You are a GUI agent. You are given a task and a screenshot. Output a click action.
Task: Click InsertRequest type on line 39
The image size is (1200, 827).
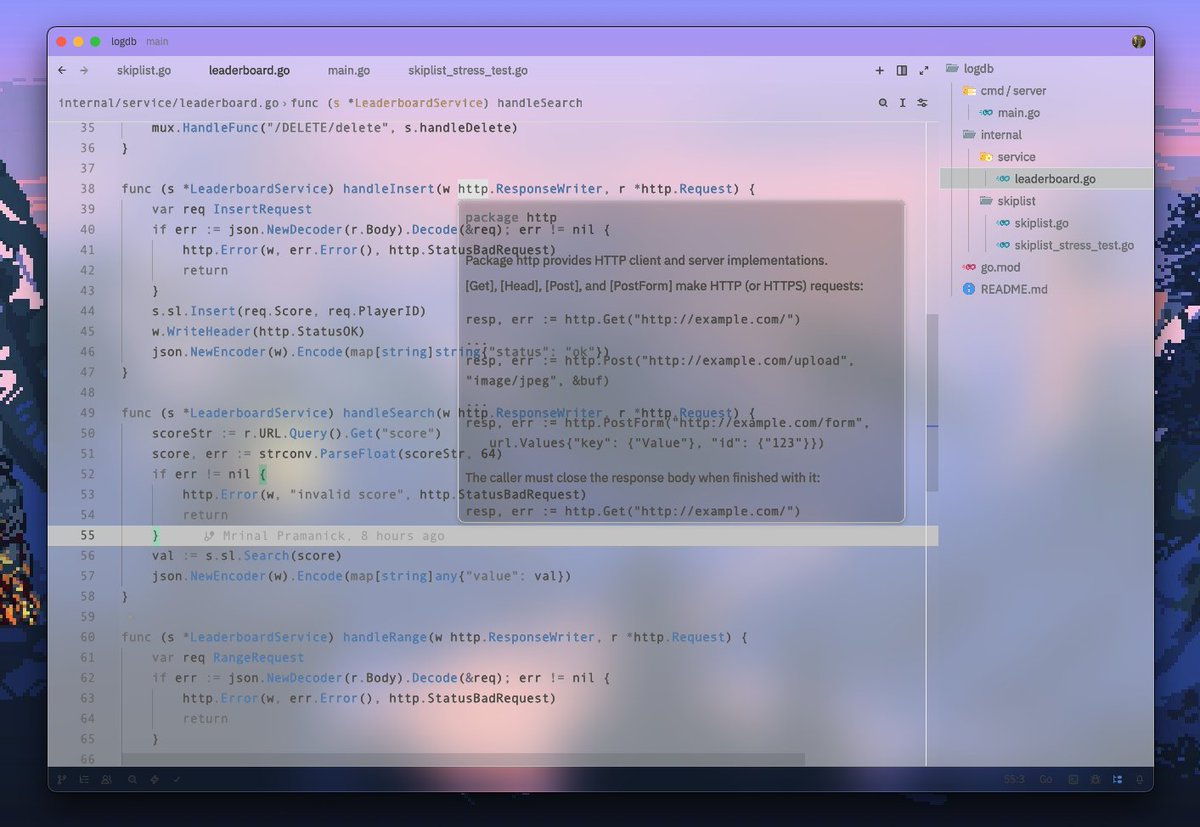[262, 209]
